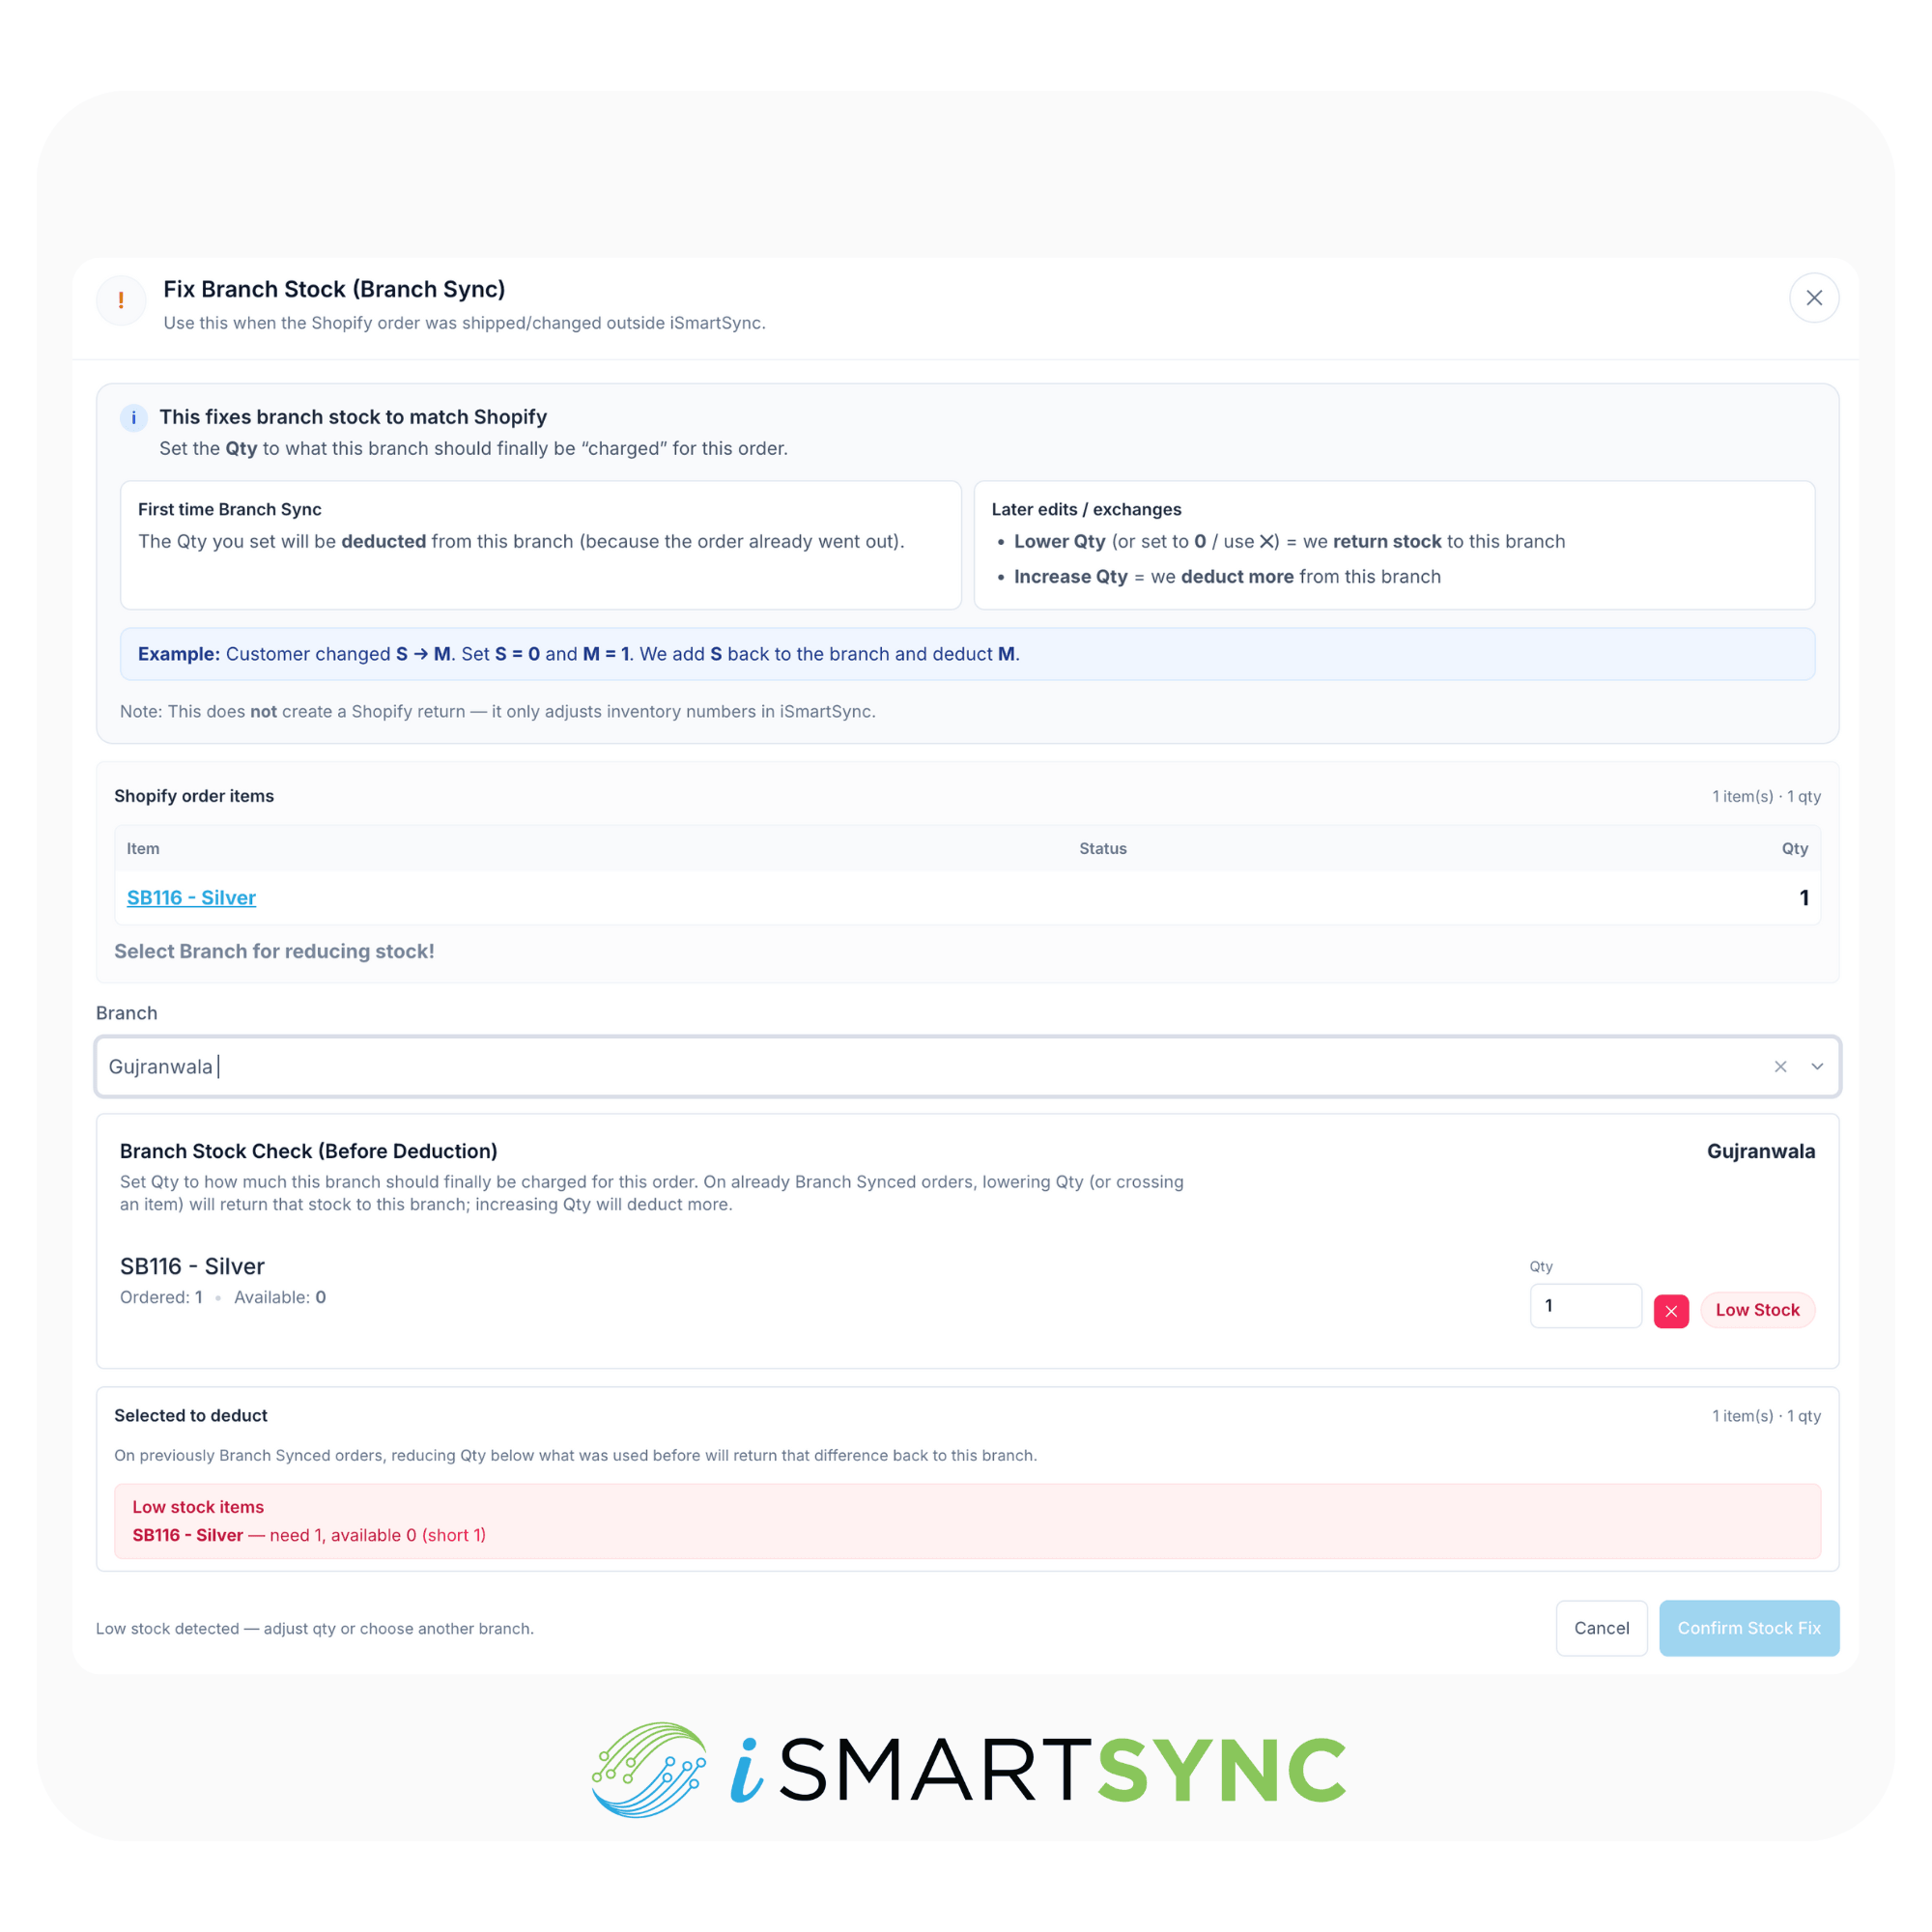
Task: Expand branch options for Gujranwala
Action: (x=1817, y=1066)
